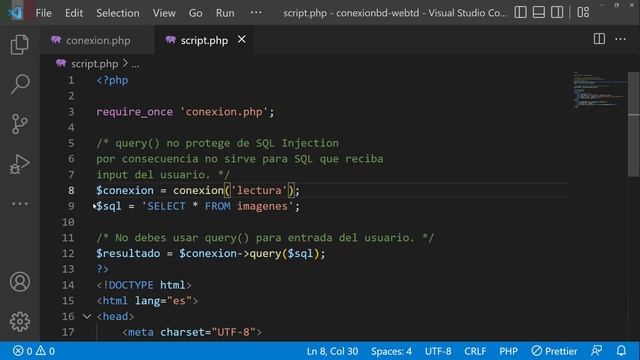
Task: Click comment text 'SQL Injection' on line 5
Action: tap(297, 143)
